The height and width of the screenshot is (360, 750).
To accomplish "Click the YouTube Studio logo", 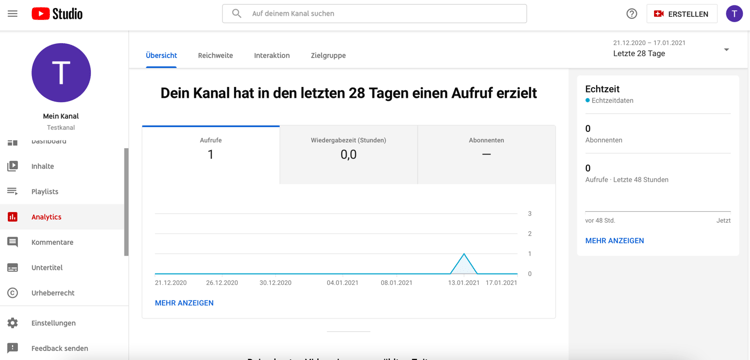I will (57, 14).
